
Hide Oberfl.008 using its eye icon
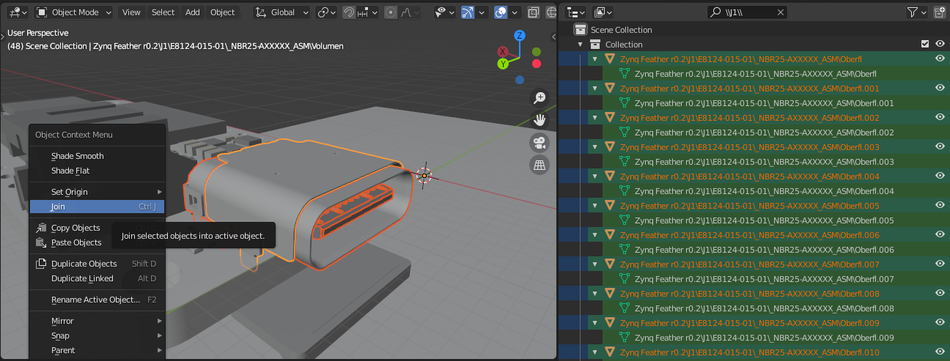(x=940, y=293)
